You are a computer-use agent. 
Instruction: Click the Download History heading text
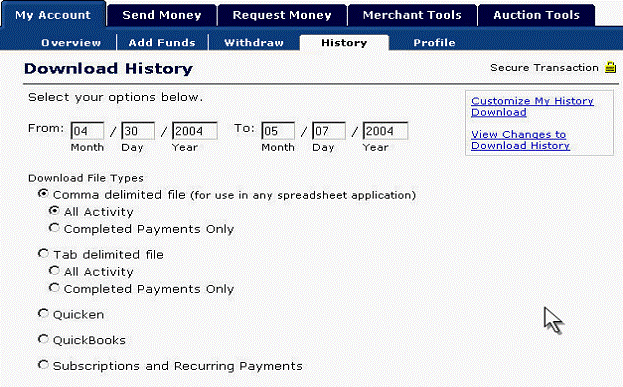pyautogui.click(x=108, y=69)
